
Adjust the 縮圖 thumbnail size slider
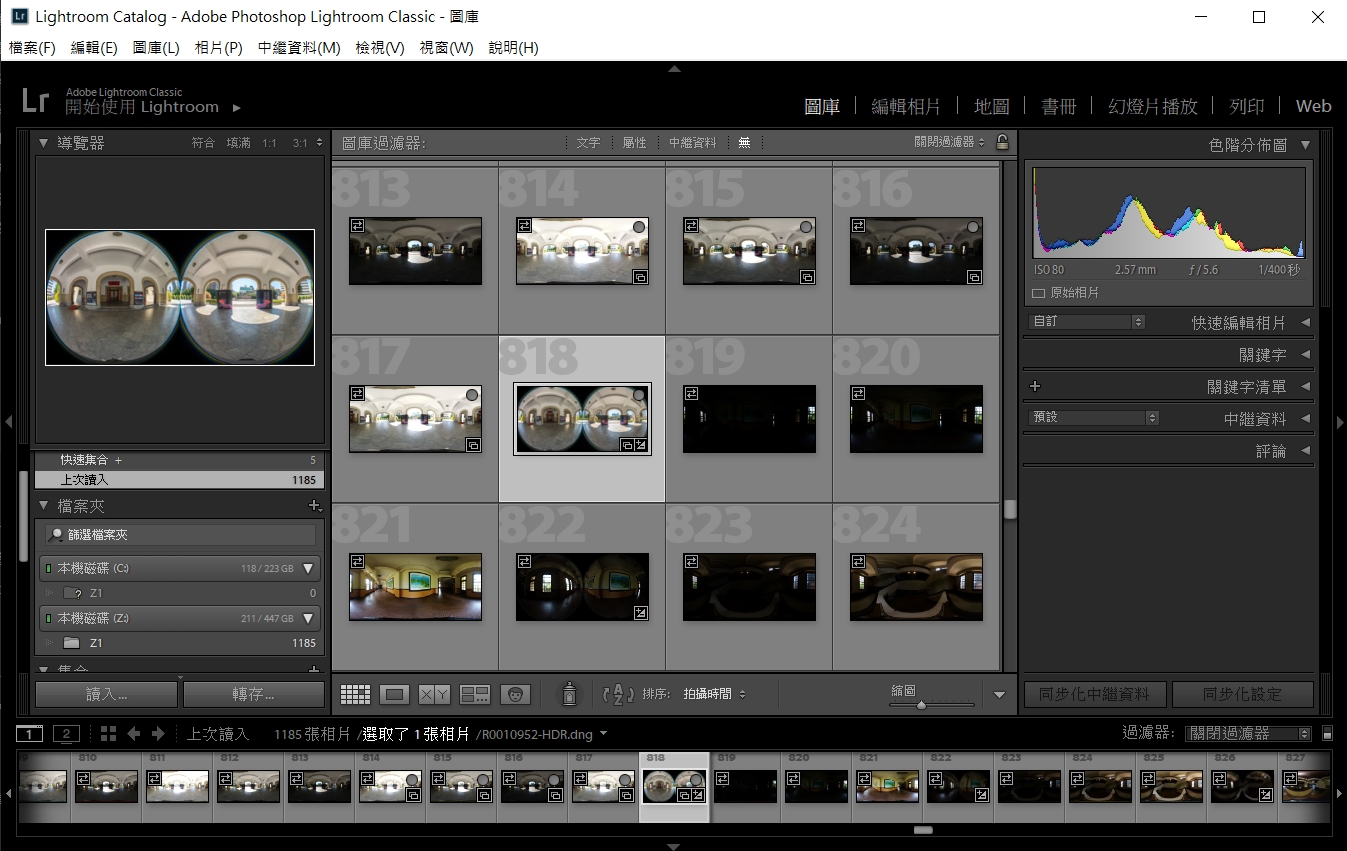tap(921, 705)
